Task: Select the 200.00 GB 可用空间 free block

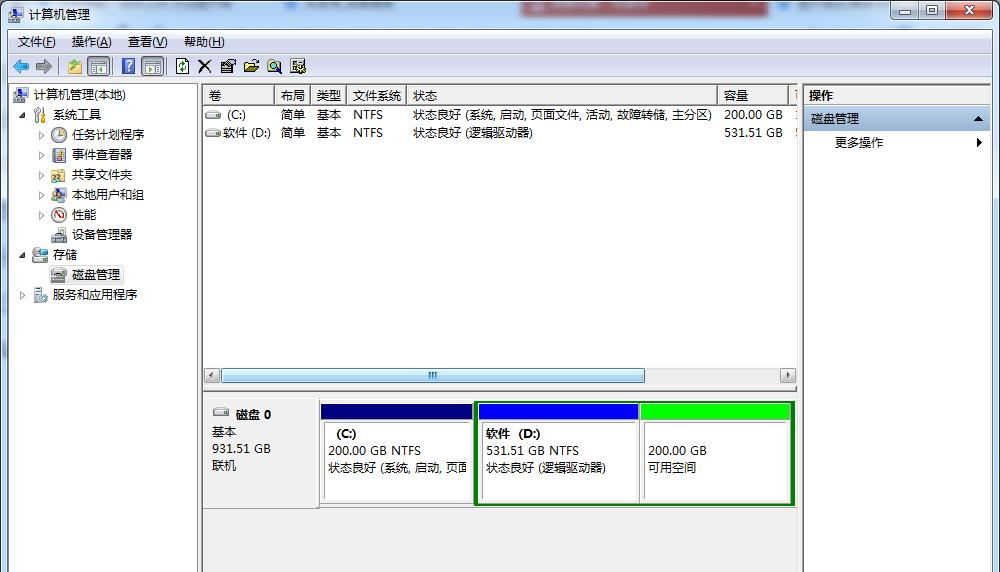Action: [x=716, y=454]
